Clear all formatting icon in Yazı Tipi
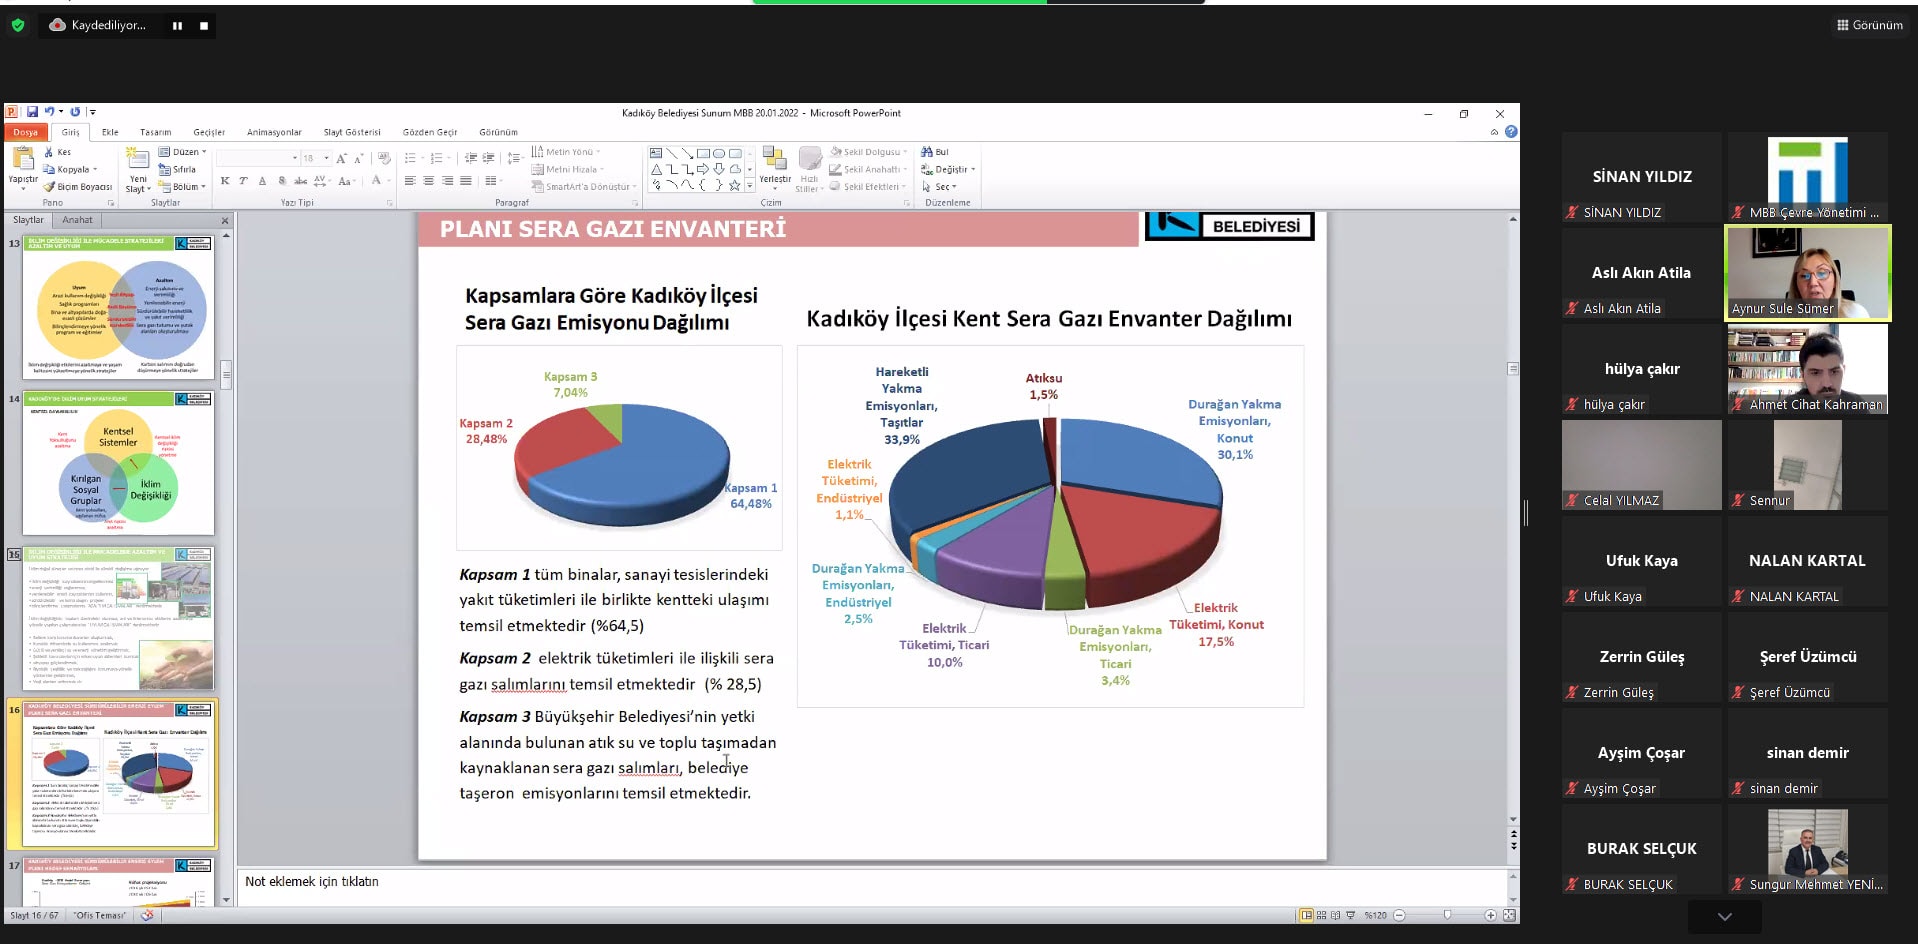The image size is (1918, 944). [x=384, y=158]
